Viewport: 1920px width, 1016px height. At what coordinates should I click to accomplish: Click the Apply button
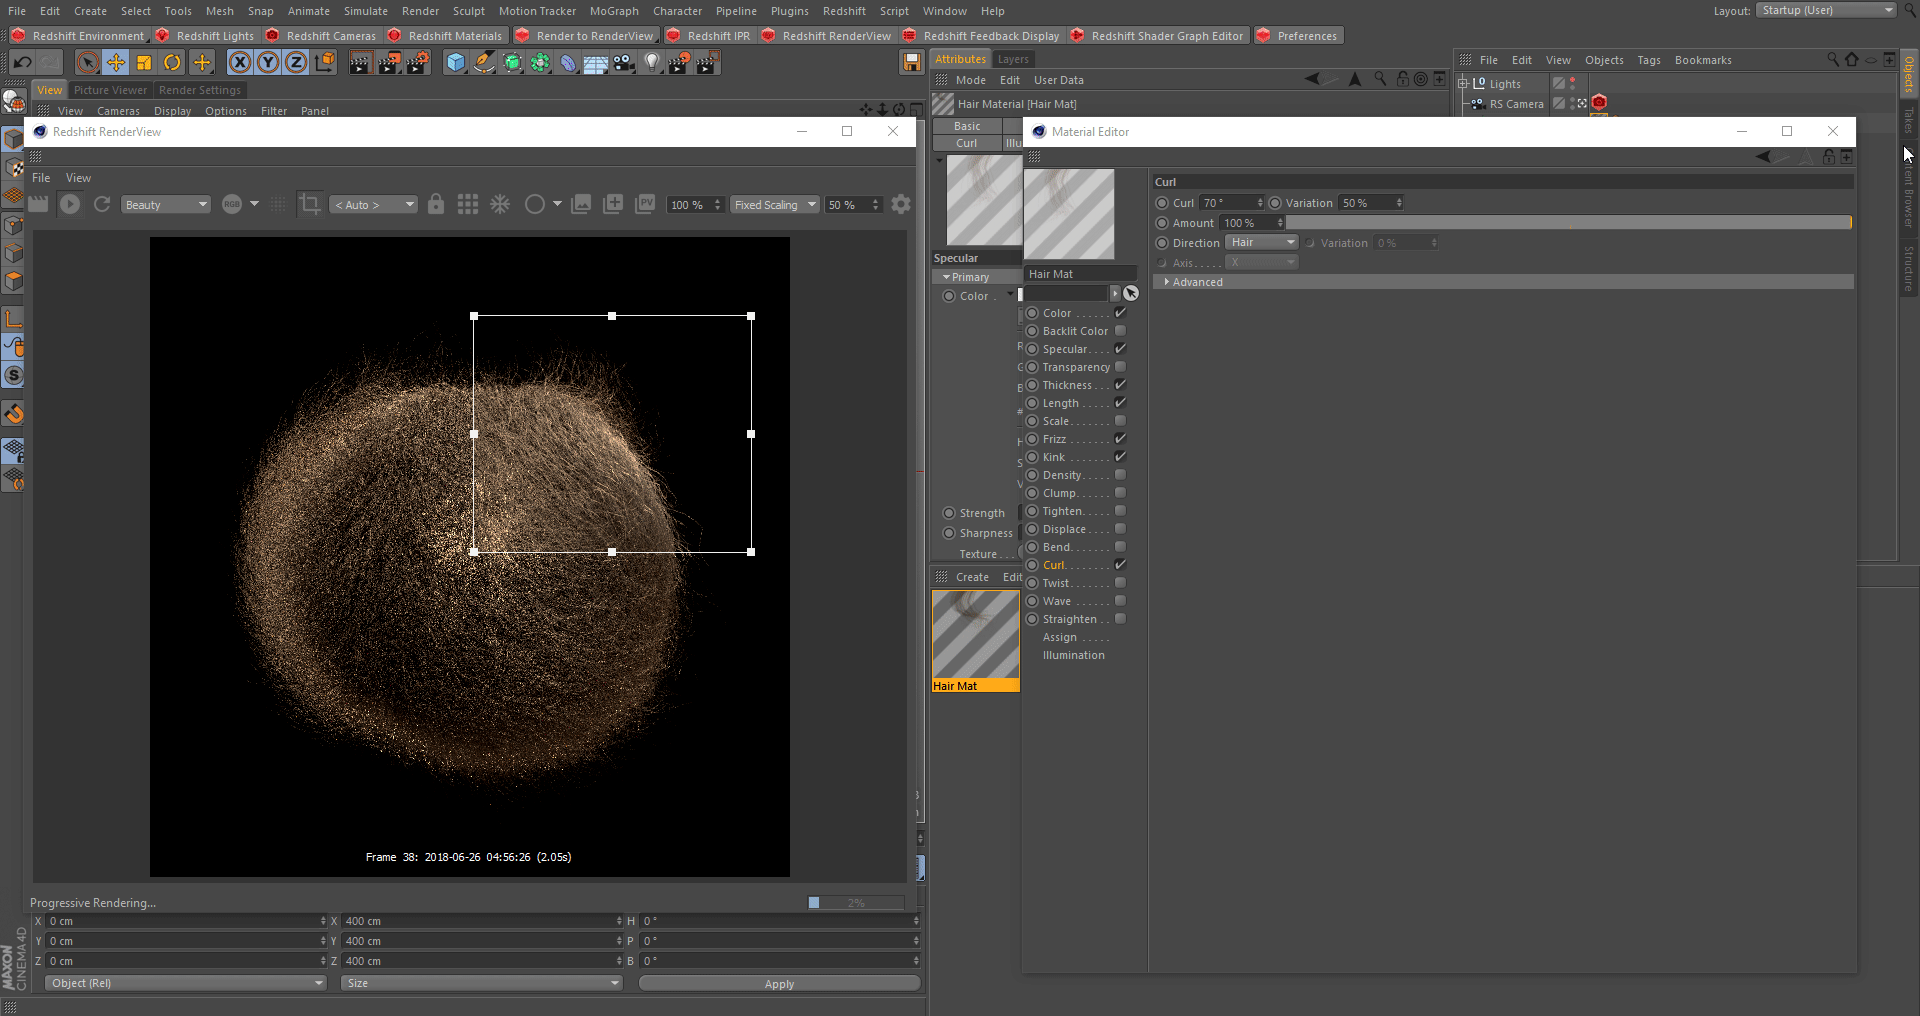click(779, 984)
